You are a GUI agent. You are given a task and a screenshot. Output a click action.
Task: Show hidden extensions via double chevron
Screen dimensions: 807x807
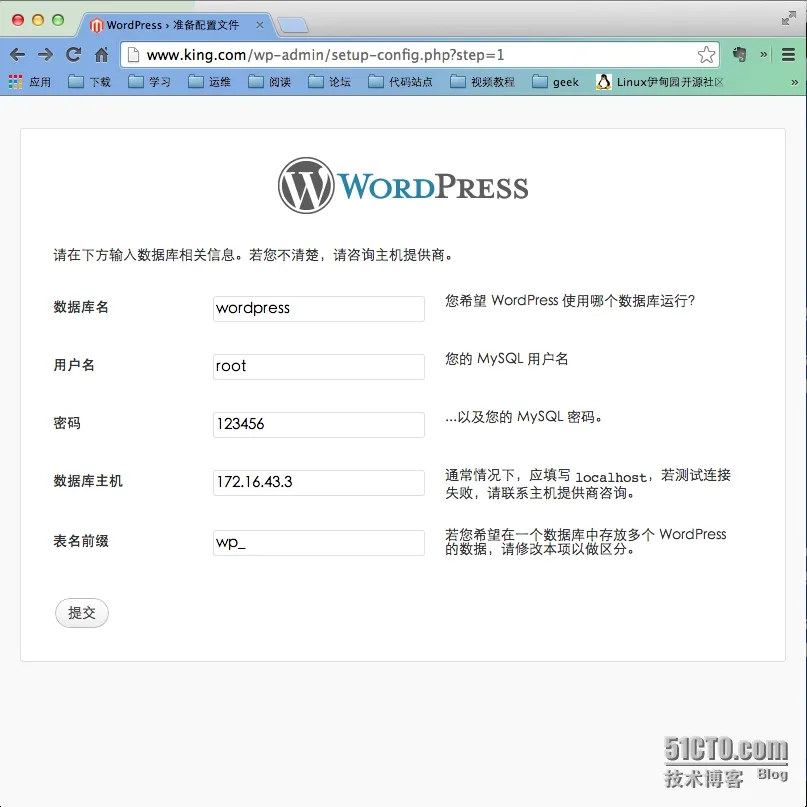click(x=764, y=55)
